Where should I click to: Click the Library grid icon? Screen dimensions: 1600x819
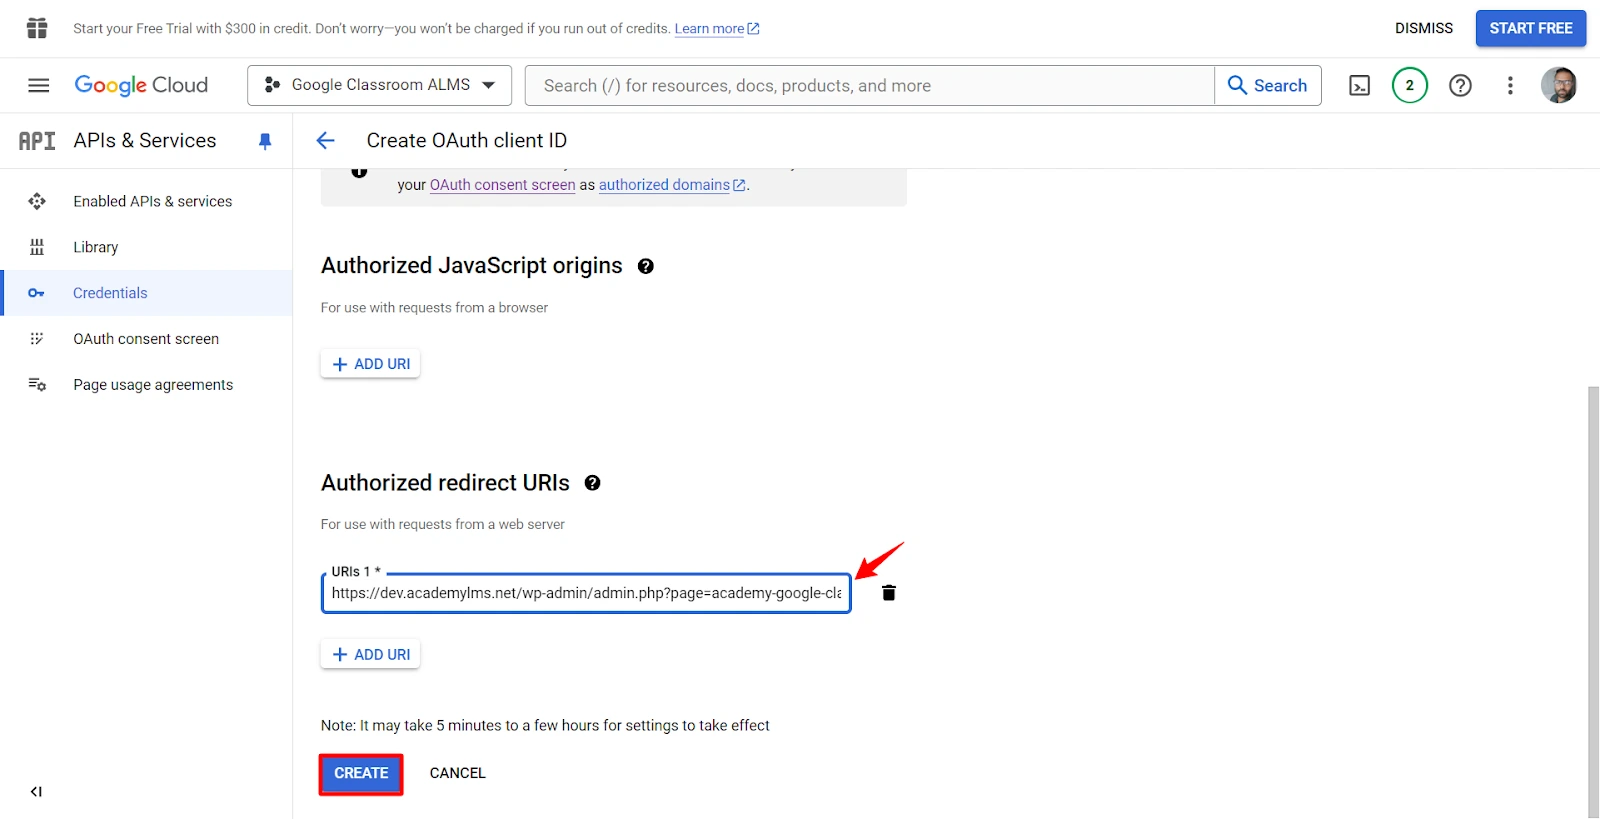[x=37, y=247]
